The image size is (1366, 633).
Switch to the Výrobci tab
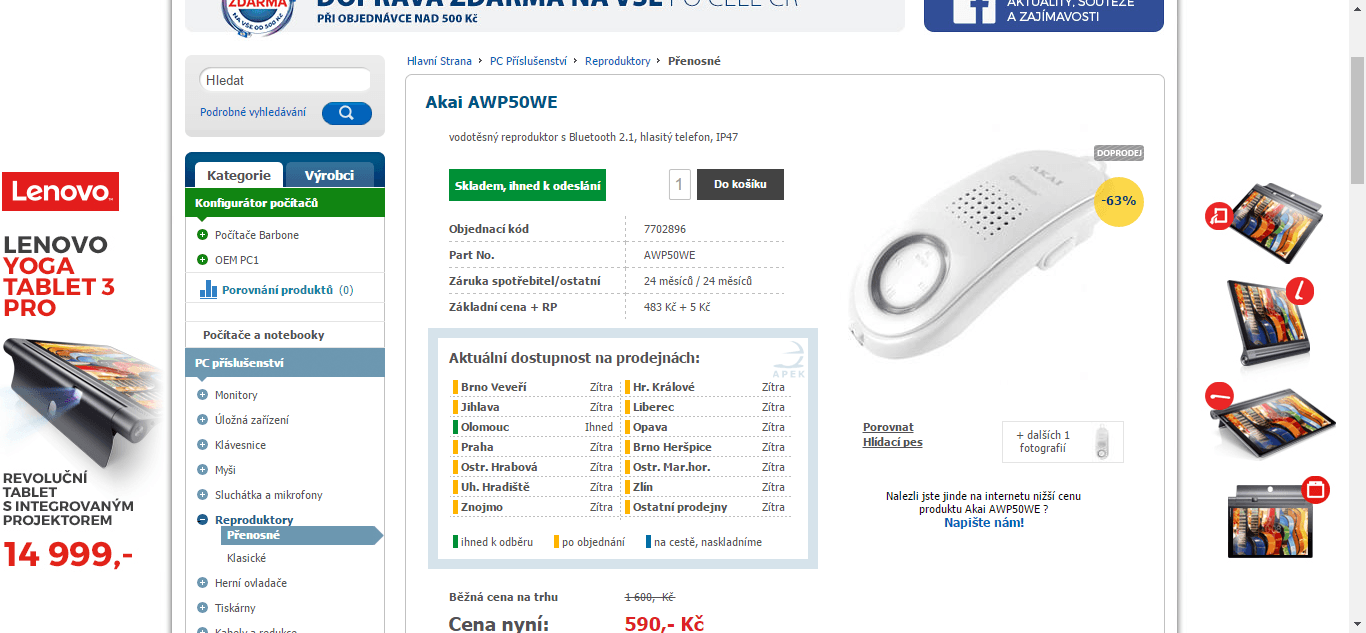329,175
